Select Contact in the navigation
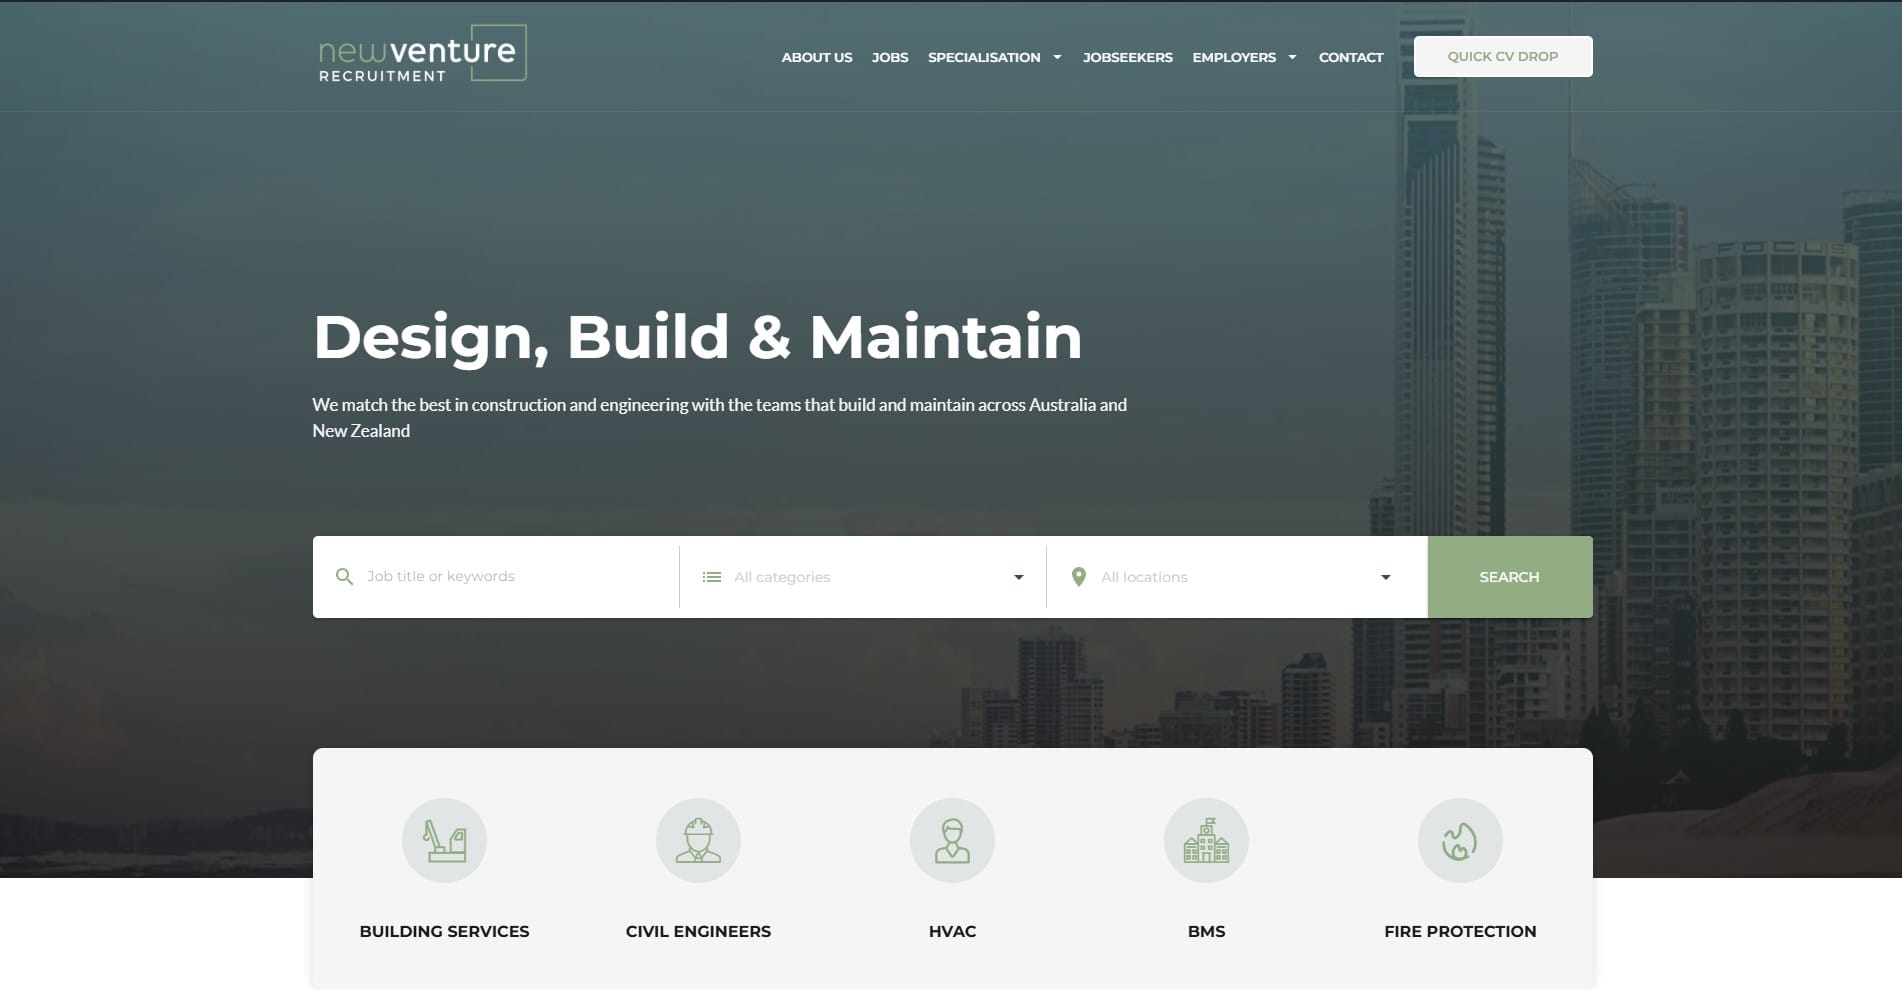Screen dimensions: 1902x997 (1351, 57)
